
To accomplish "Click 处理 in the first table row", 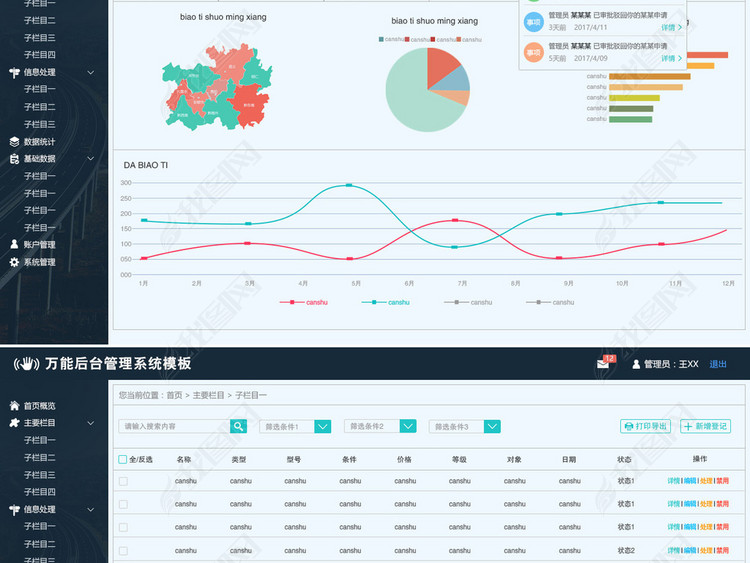I will pos(706,481).
